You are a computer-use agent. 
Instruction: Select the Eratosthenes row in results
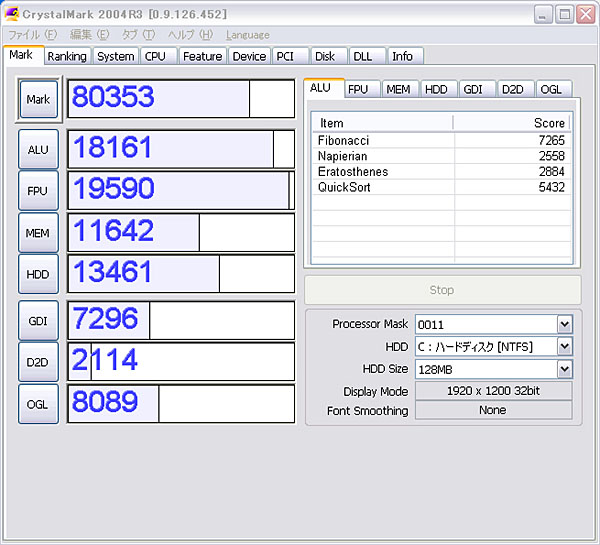click(442, 171)
